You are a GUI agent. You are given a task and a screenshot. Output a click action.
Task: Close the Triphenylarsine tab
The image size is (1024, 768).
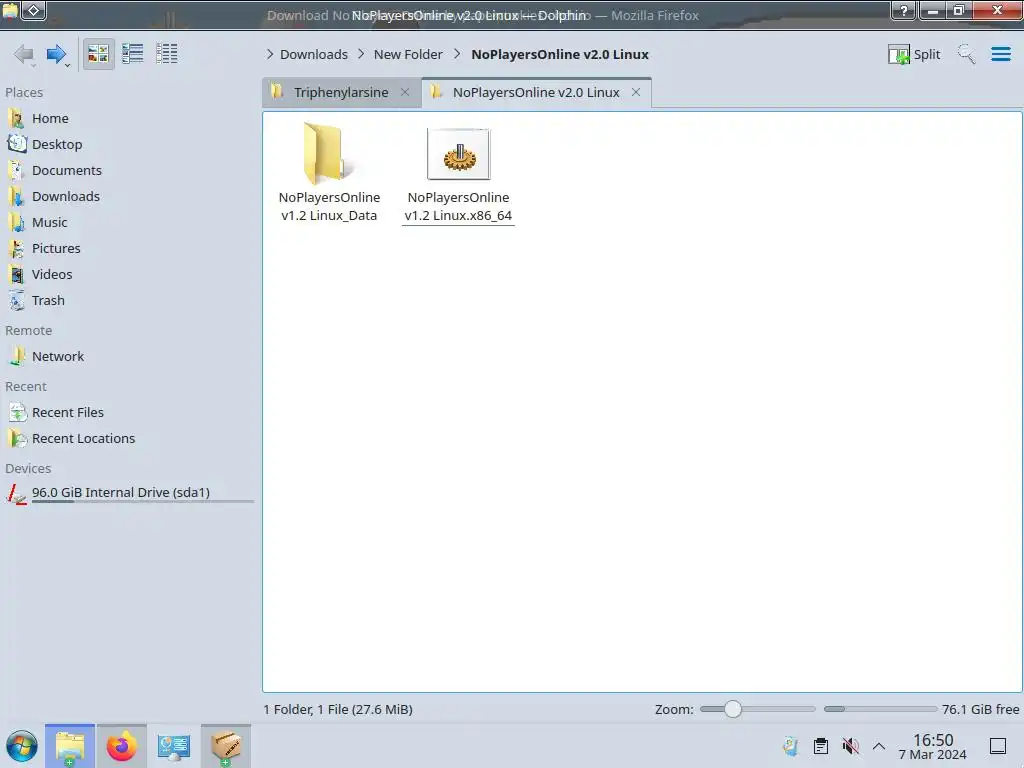[405, 92]
